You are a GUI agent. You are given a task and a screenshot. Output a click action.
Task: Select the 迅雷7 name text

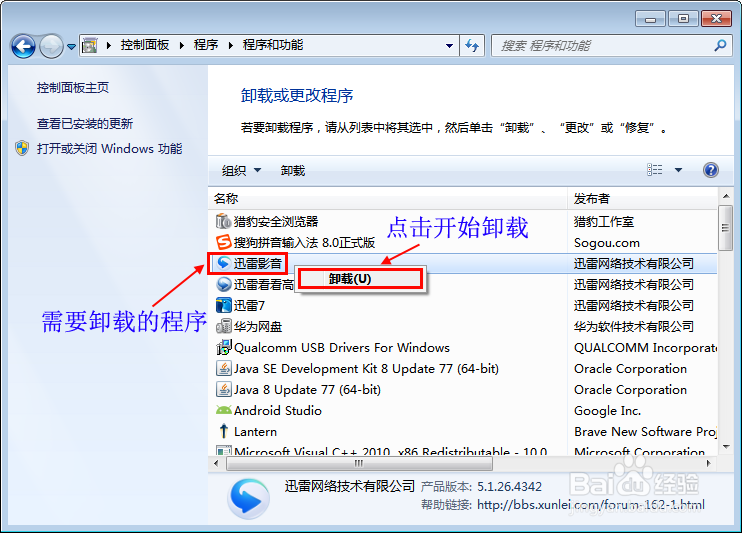click(x=249, y=306)
